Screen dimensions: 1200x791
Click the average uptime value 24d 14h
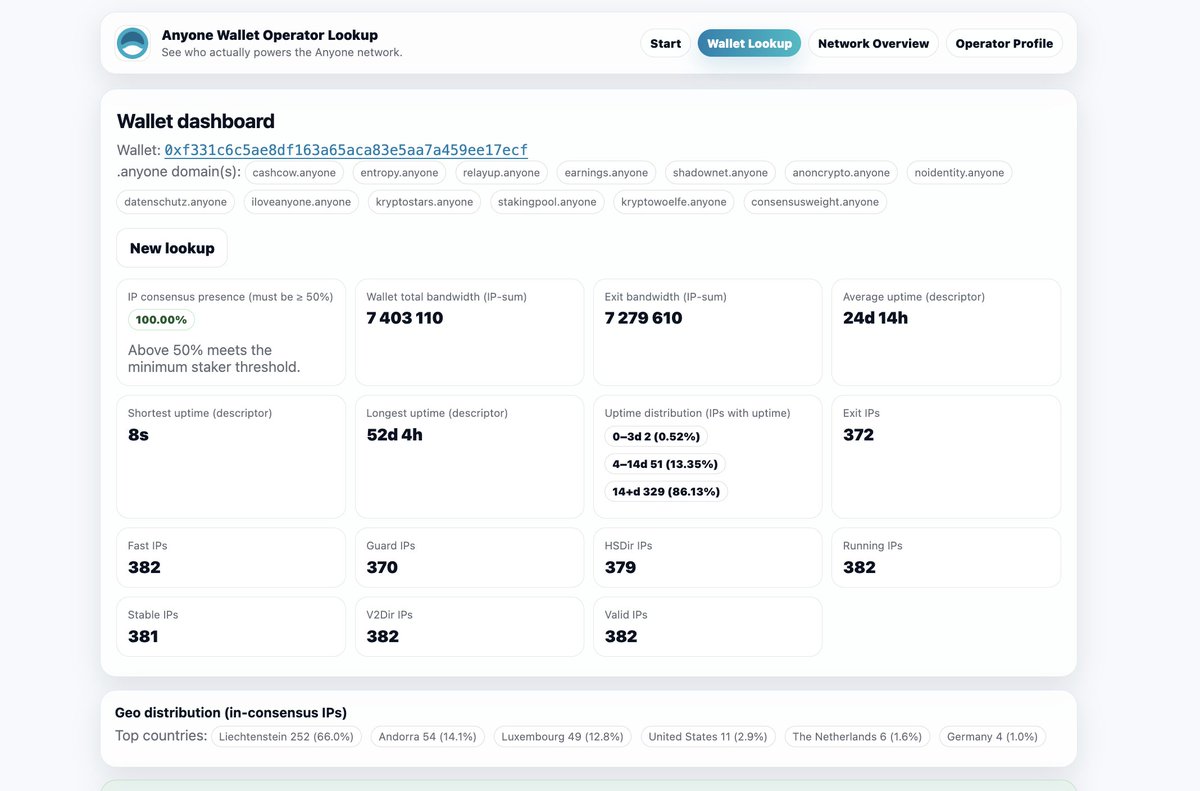pyautogui.click(x=875, y=318)
